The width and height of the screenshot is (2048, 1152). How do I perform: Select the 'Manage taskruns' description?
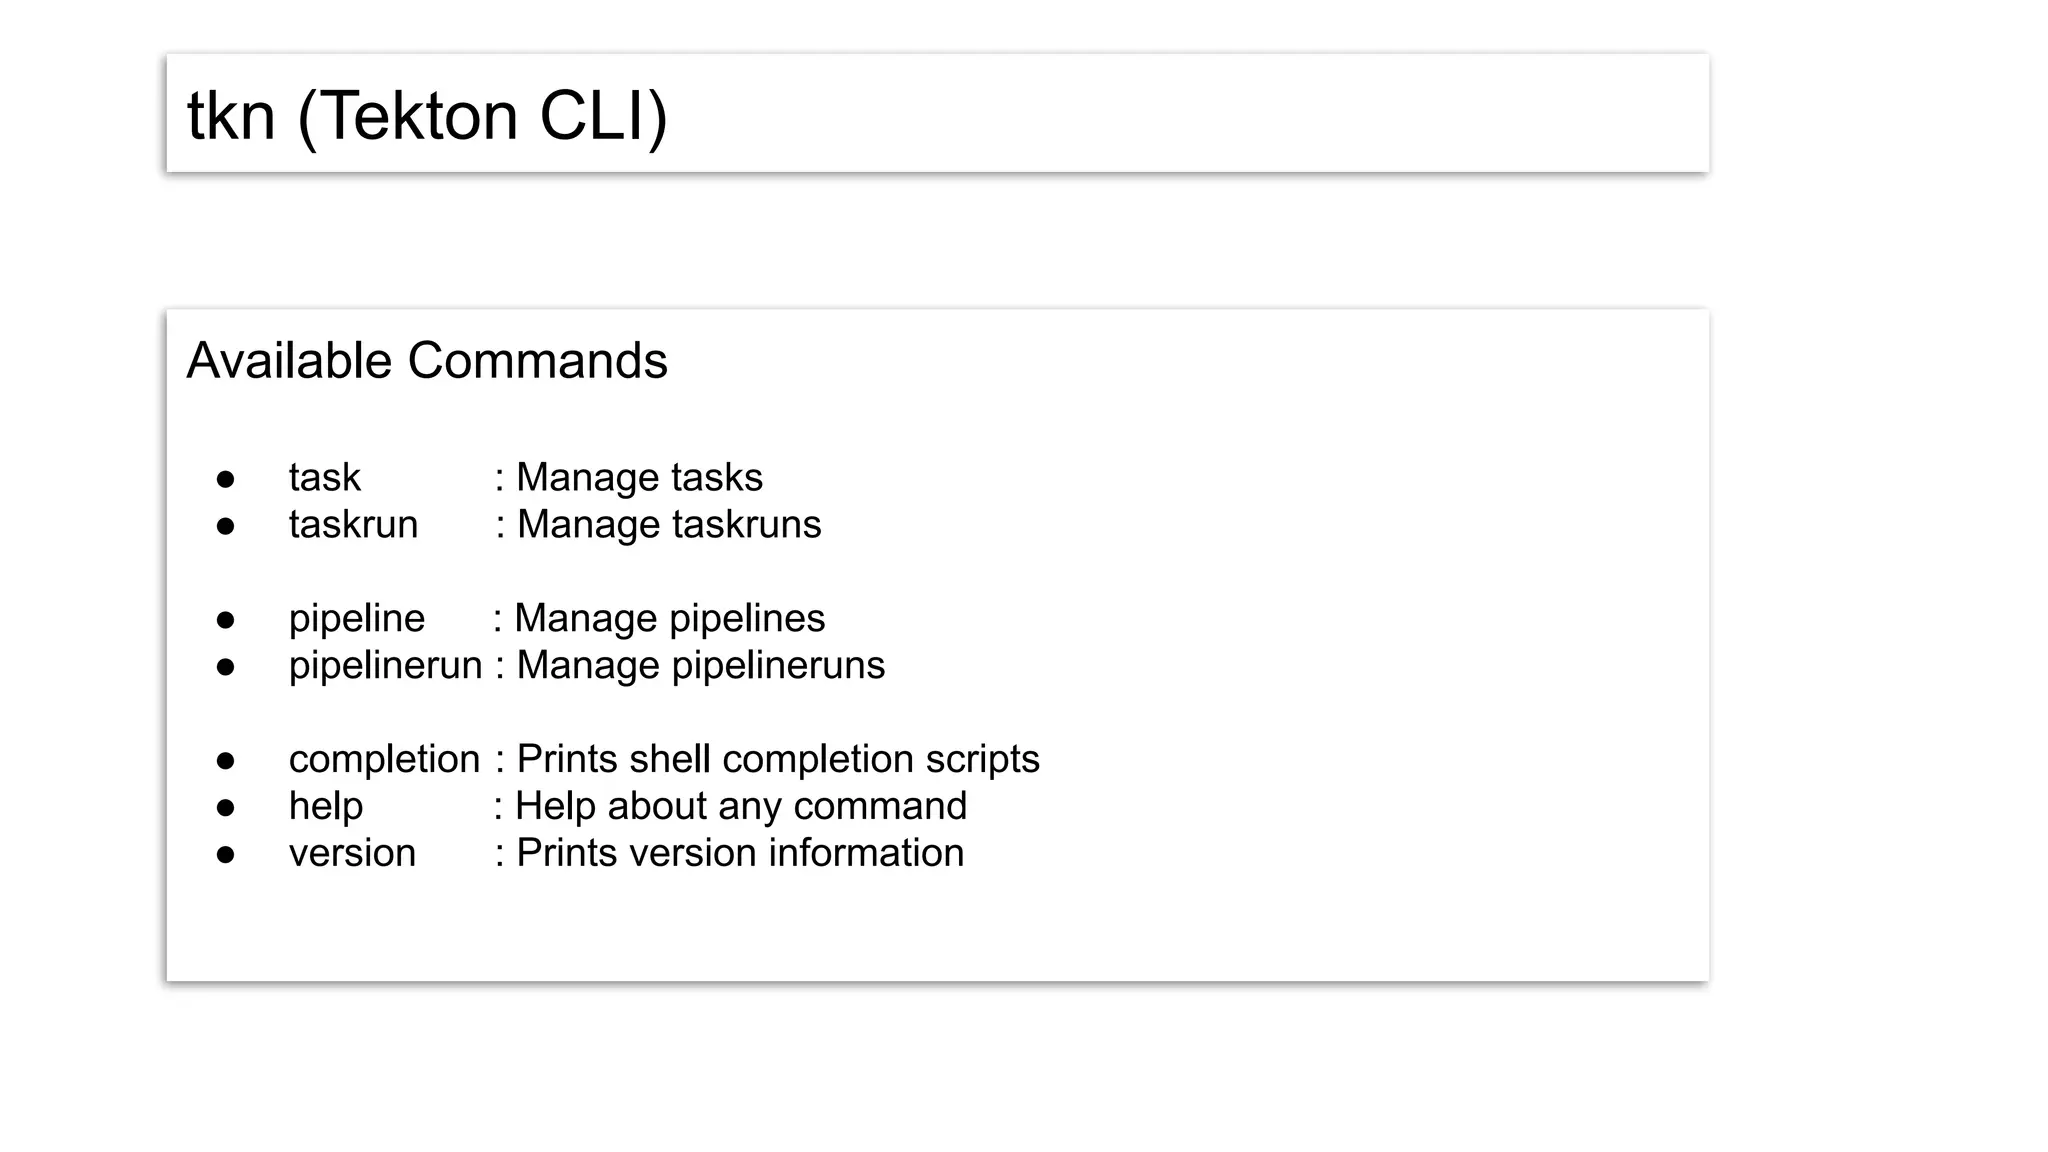[669, 525]
